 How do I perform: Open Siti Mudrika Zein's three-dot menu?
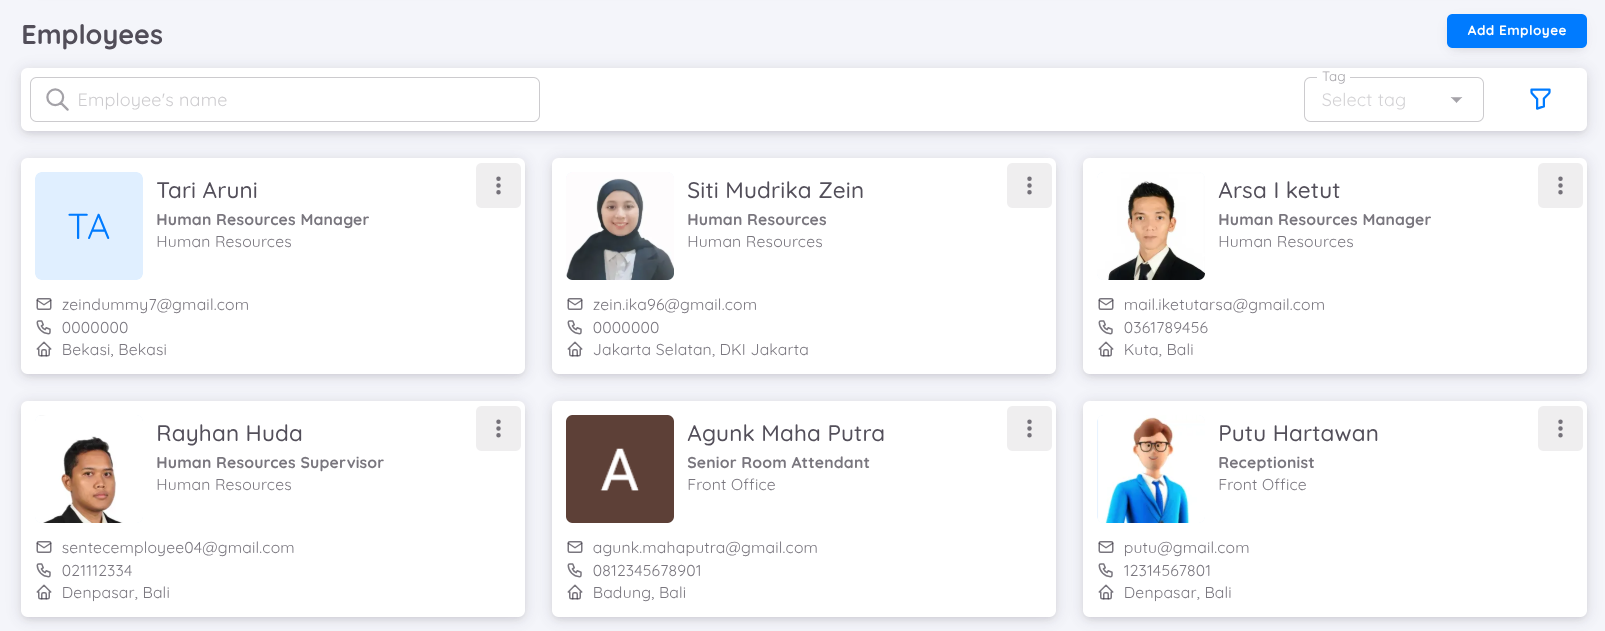pos(1029,186)
